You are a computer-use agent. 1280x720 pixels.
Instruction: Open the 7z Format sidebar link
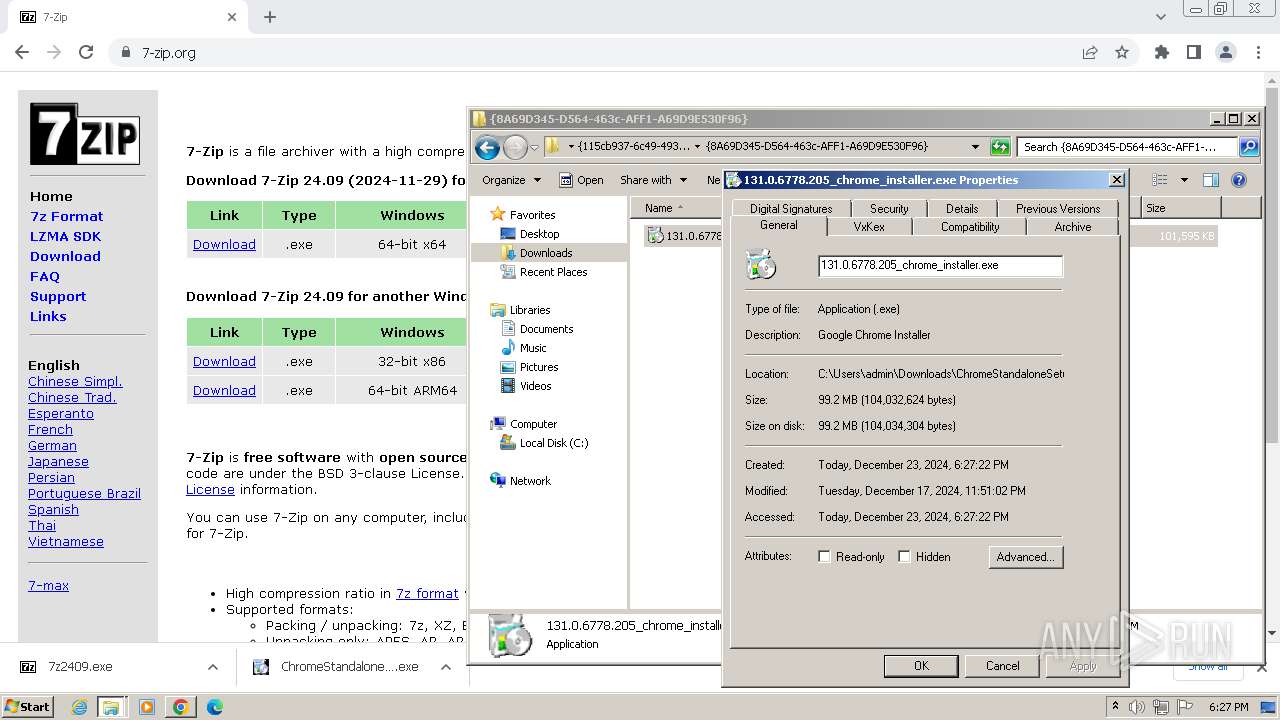tap(66, 216)
